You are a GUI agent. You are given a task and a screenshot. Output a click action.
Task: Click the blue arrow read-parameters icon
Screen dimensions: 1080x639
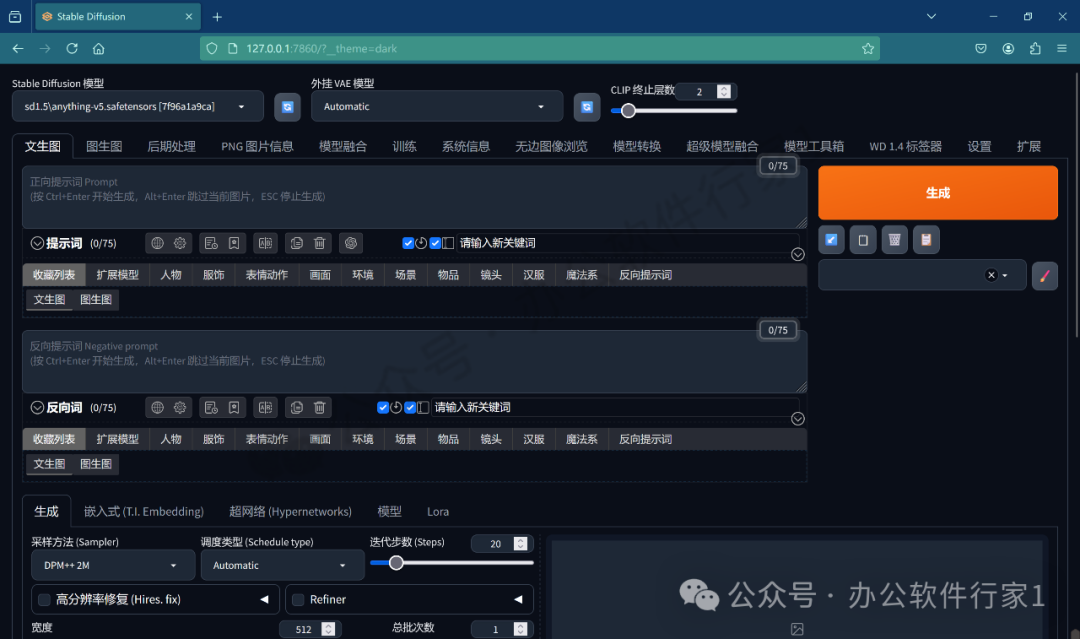[x=831, y=239]
